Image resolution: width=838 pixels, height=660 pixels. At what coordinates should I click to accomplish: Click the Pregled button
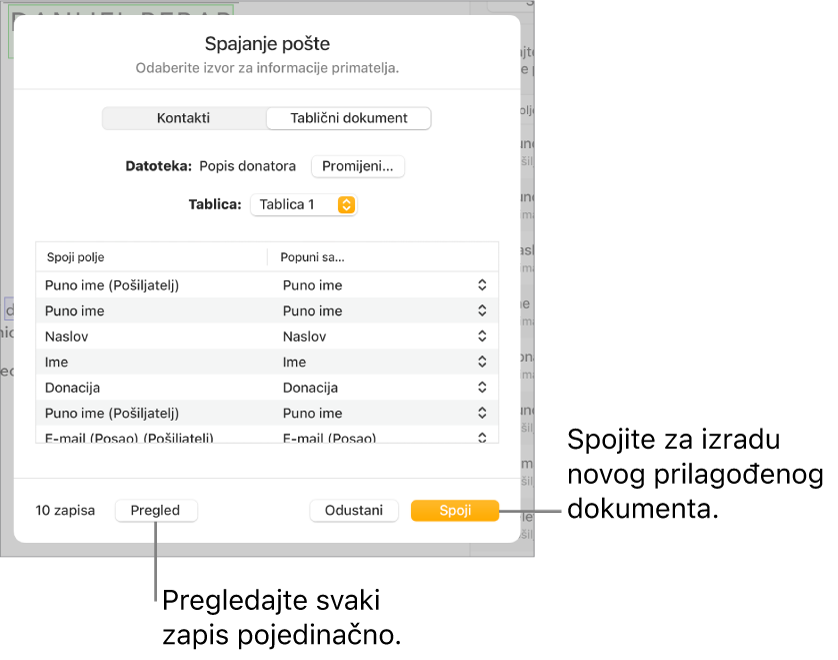tap(156, 510)
